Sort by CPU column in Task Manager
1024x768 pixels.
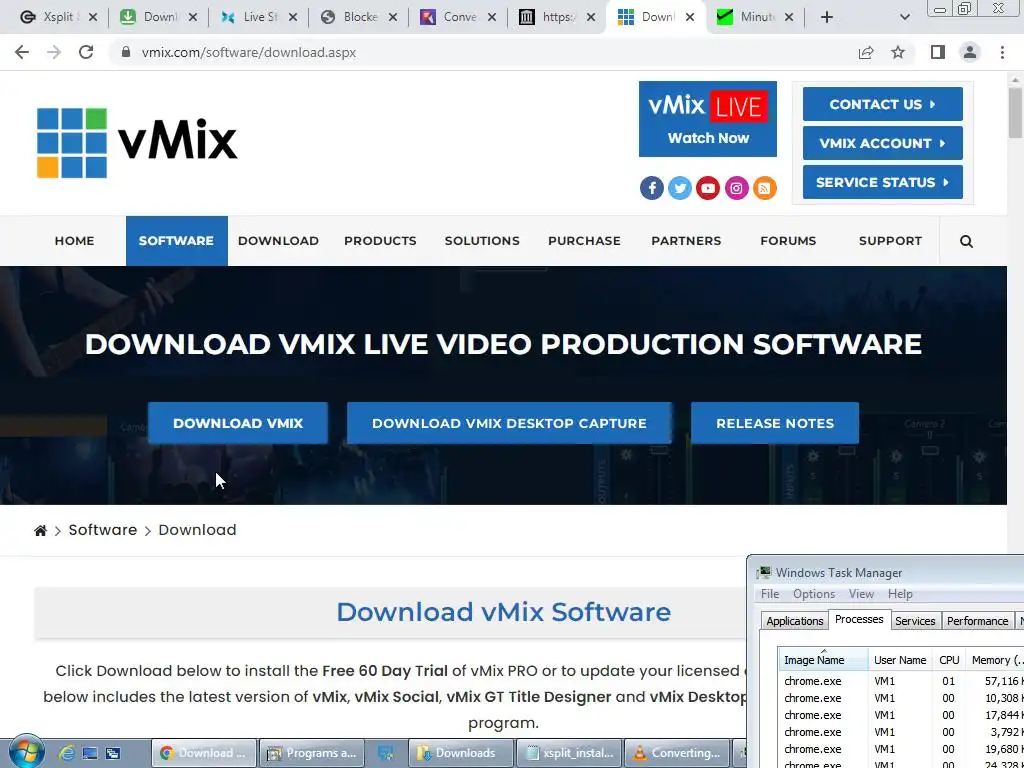click(x=949, y=660)
